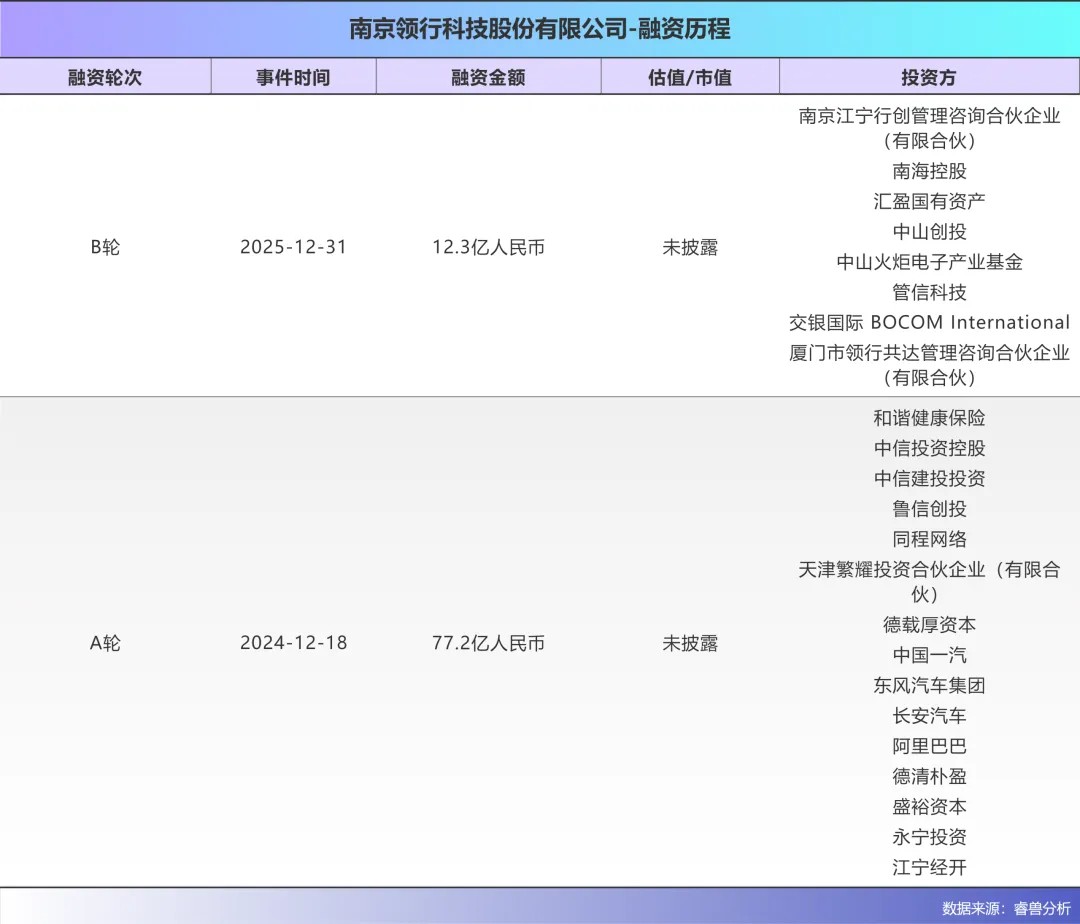Open investor 交银国际 BOCOM International
This screenshot has width=1080, height=924.
(x=929, y=322)
